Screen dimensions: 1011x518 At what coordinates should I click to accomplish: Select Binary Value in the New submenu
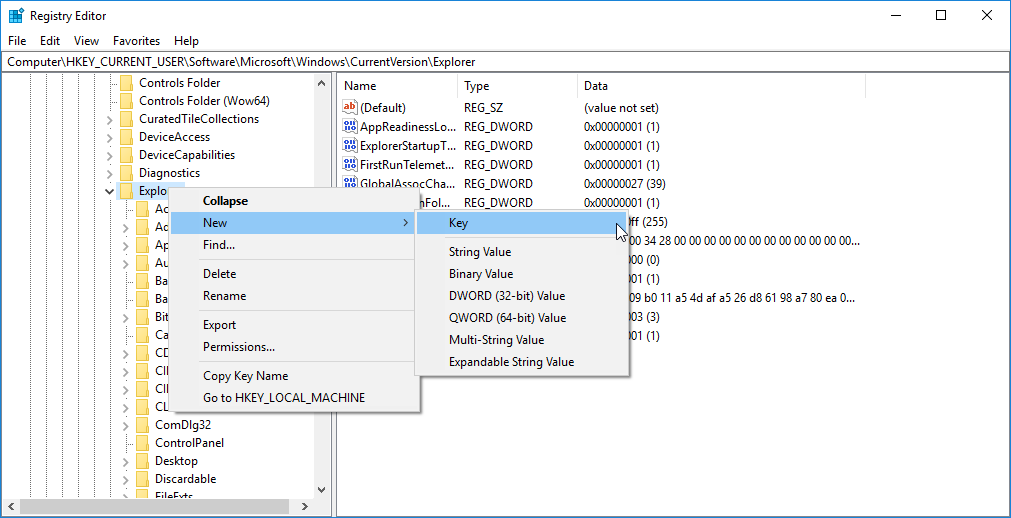521,274
